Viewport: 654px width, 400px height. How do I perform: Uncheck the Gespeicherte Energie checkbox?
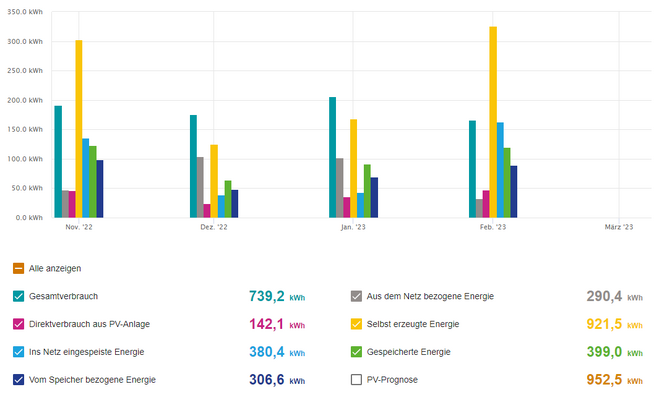click(x=356, y=352)
